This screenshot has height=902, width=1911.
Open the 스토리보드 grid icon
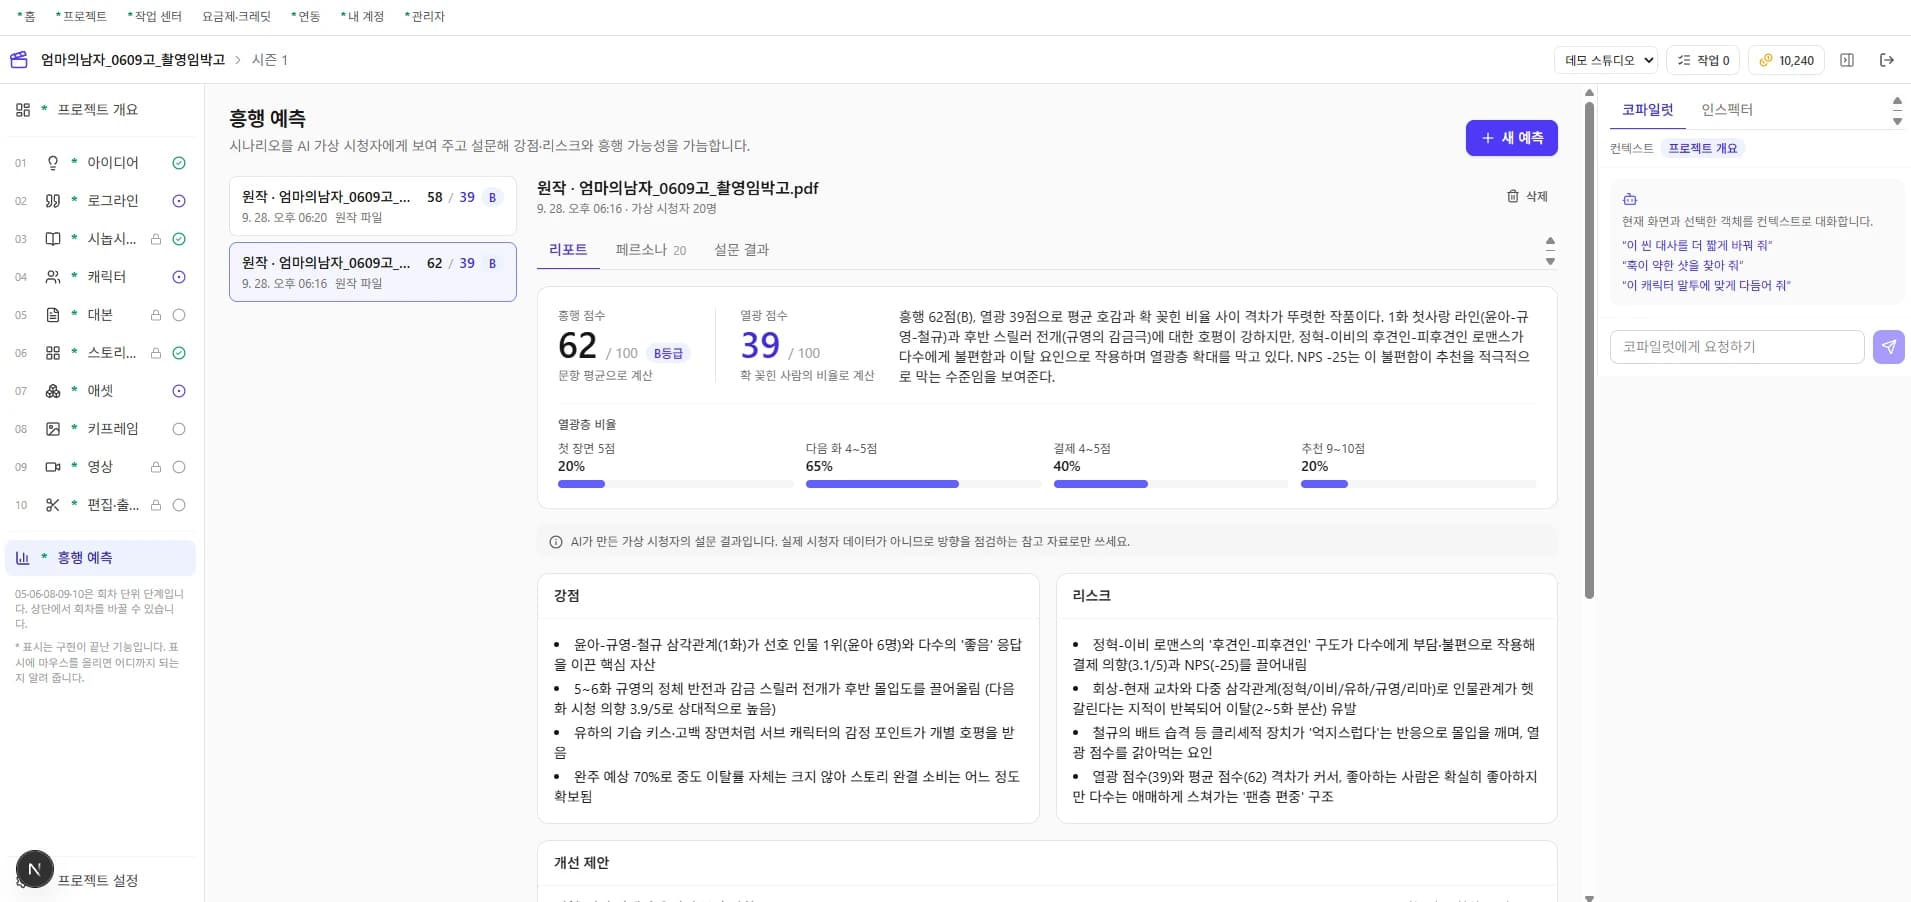point(53,353)
